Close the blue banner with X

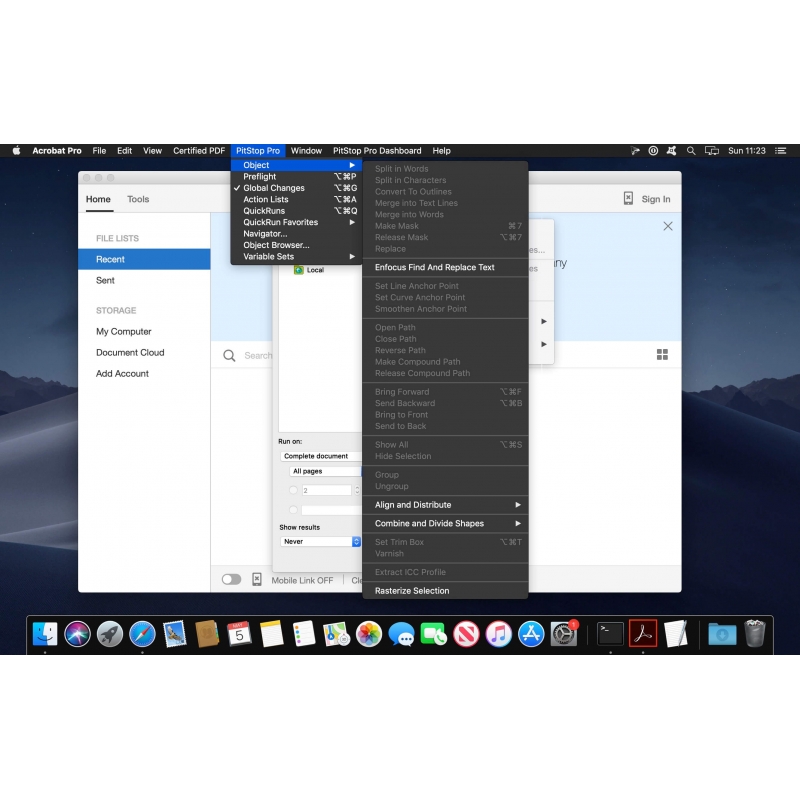[x=668, y=227]
